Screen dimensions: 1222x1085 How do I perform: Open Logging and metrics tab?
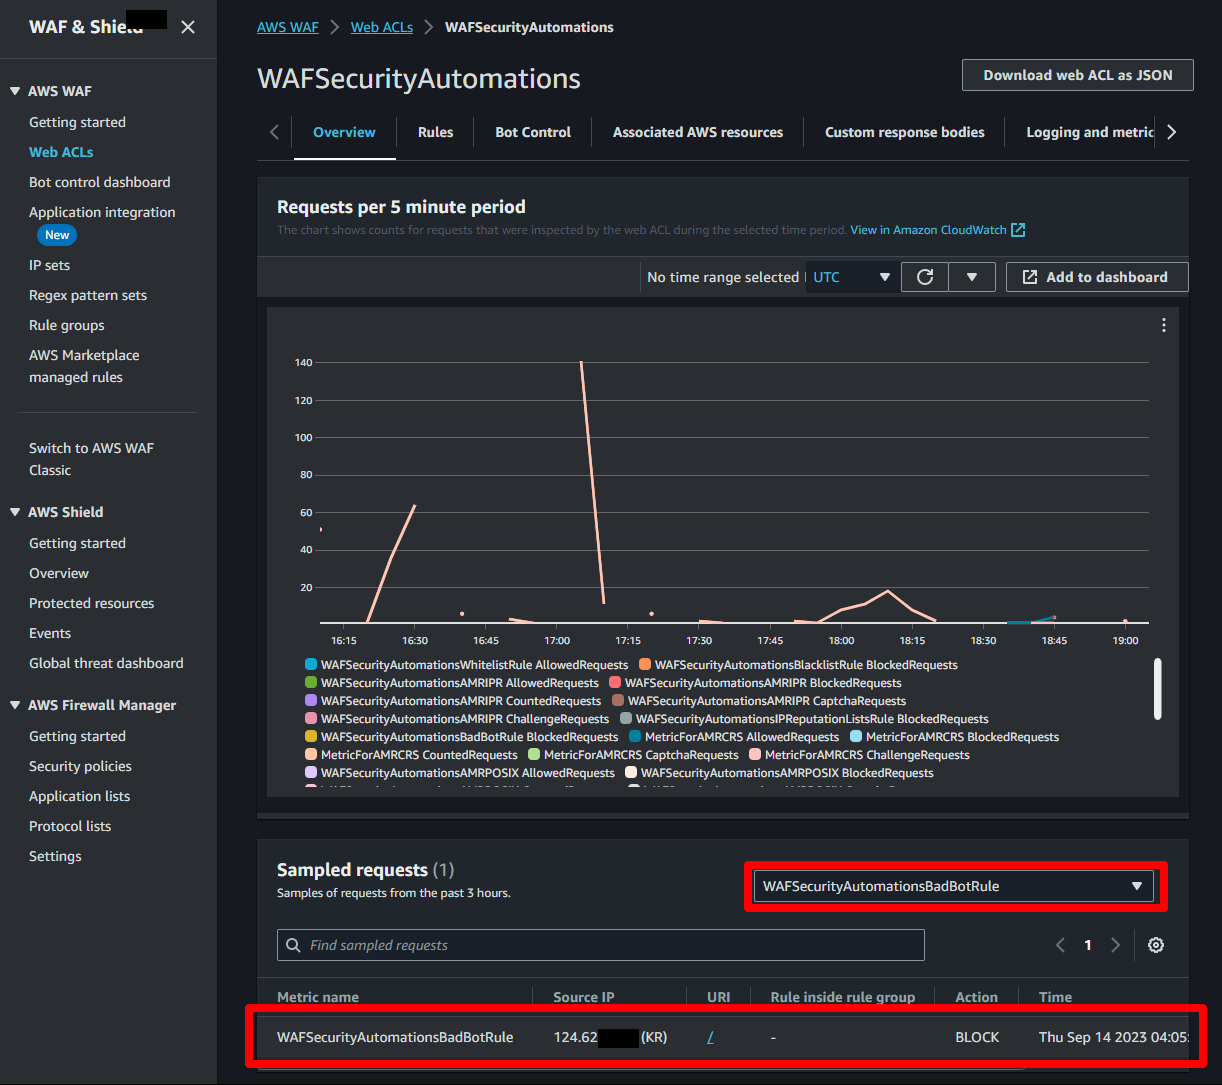pos(1090,132)
